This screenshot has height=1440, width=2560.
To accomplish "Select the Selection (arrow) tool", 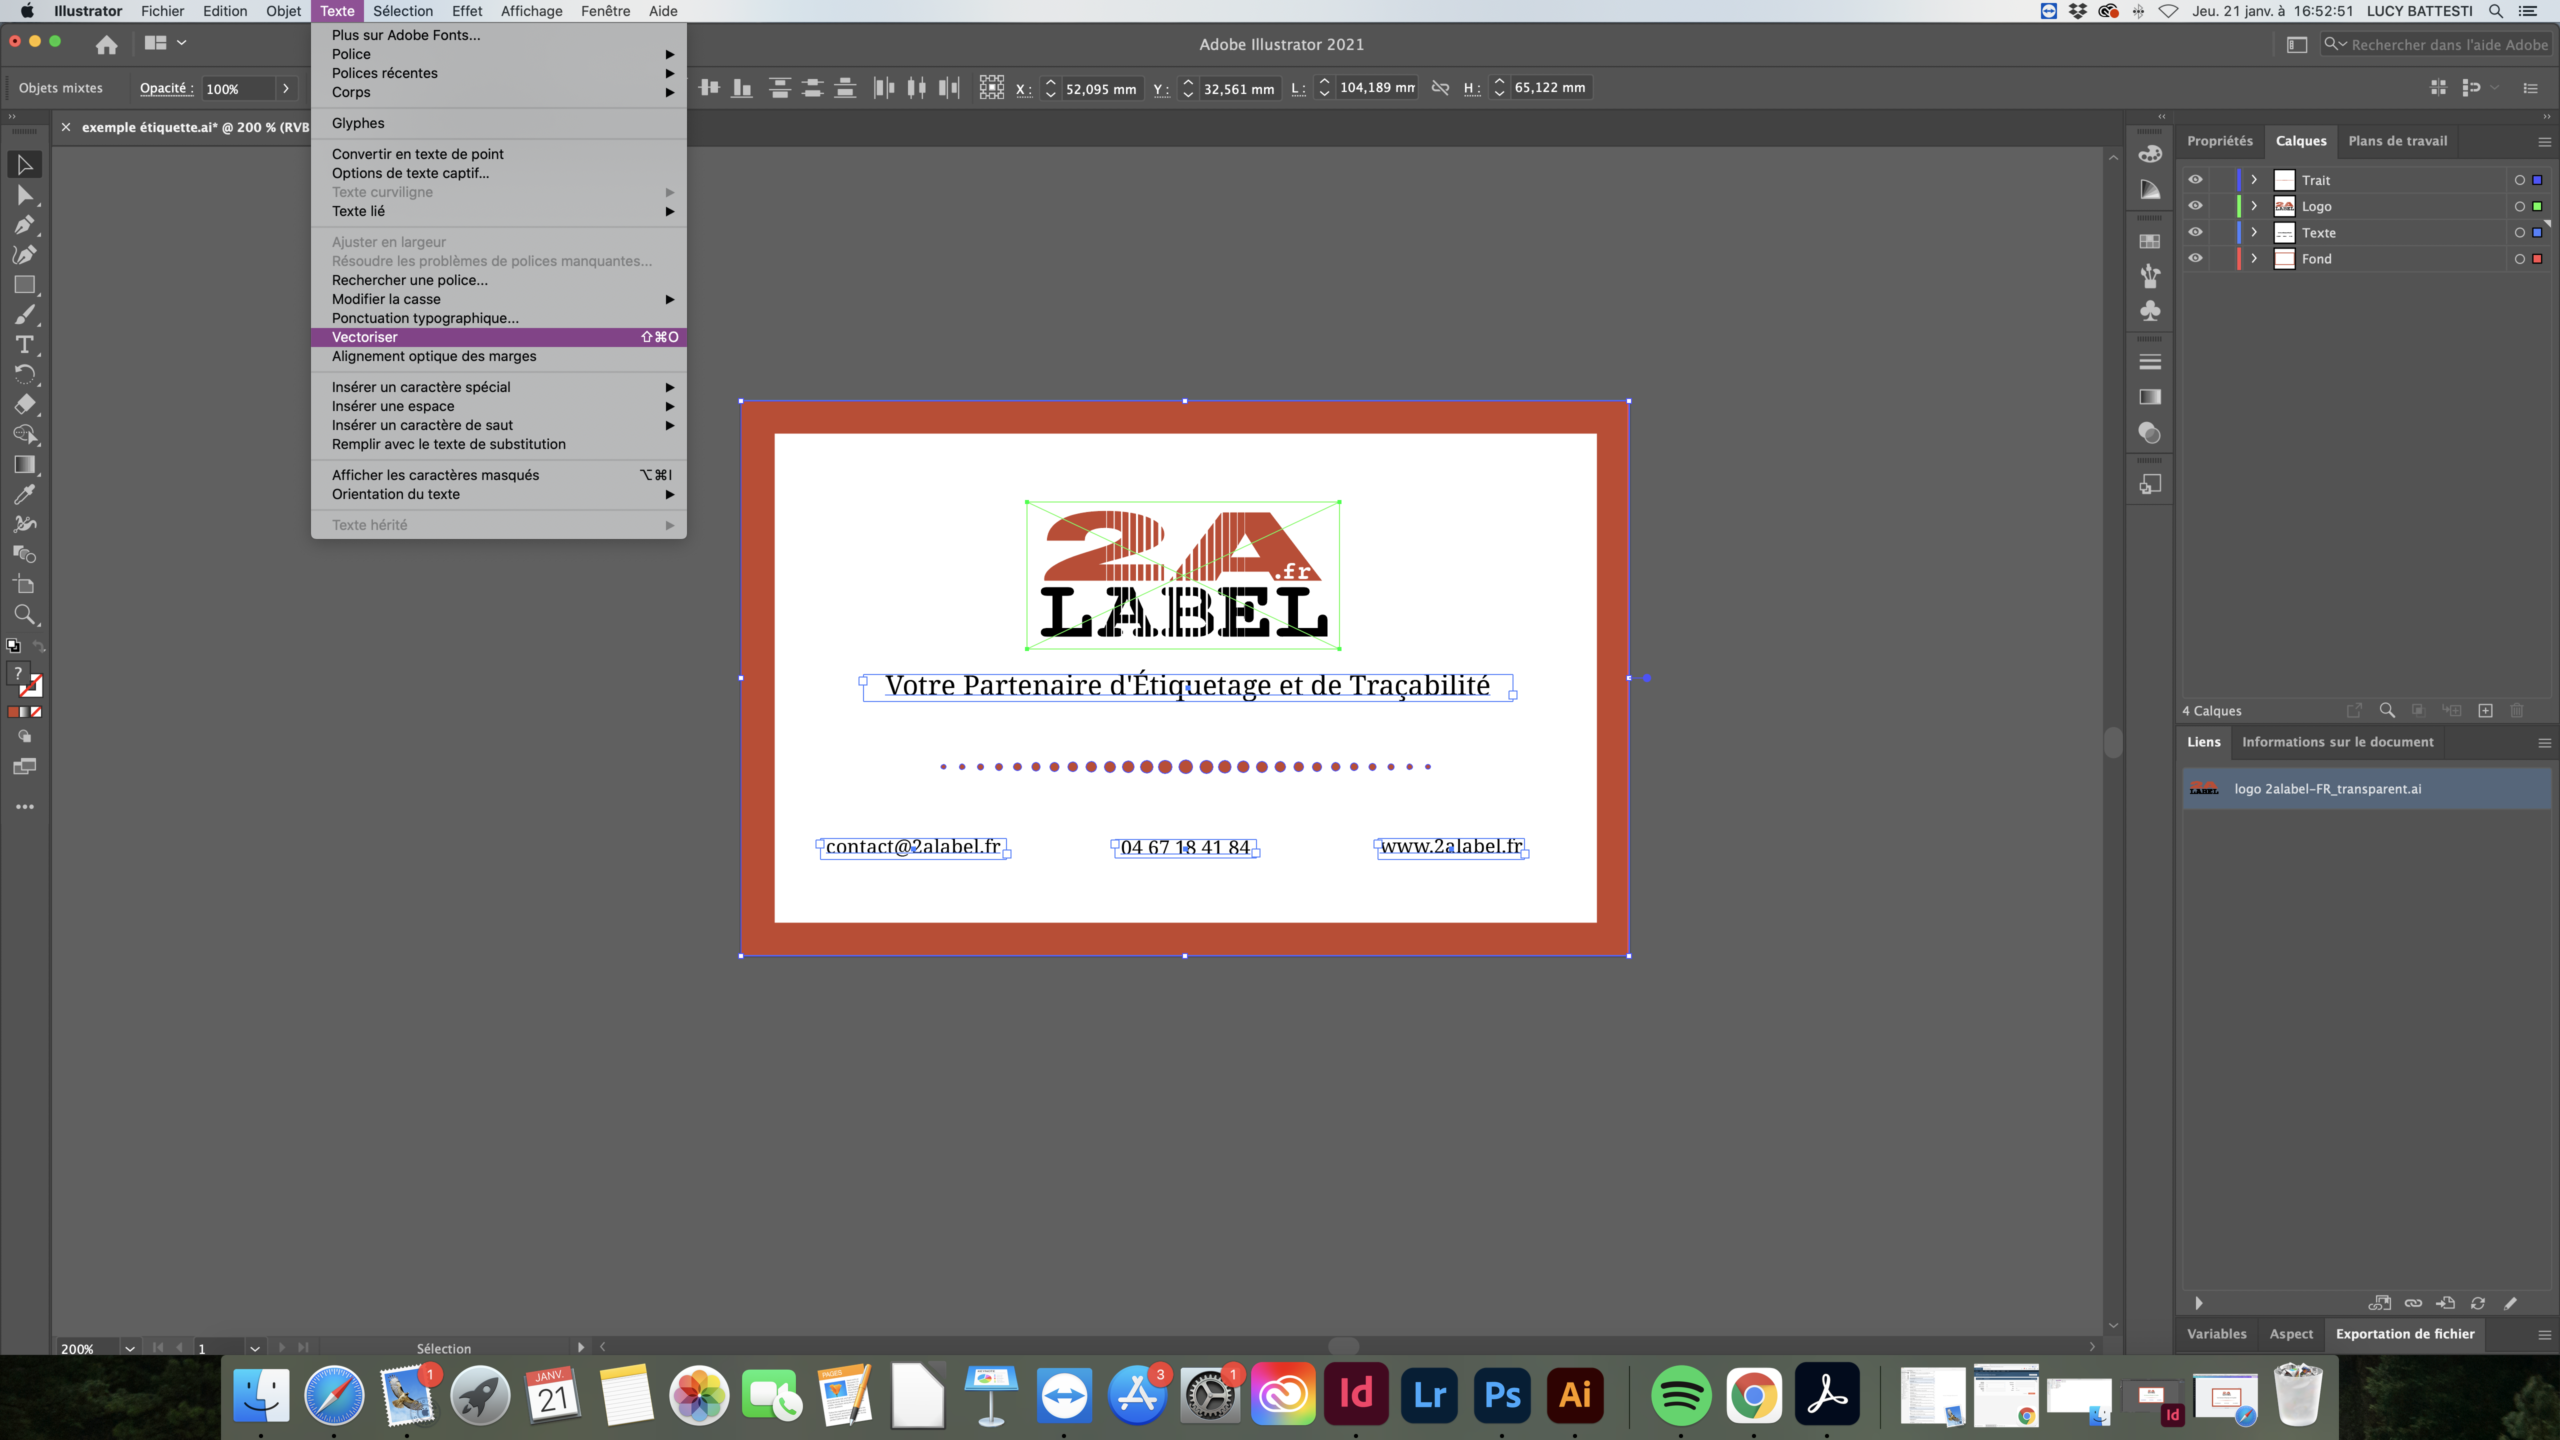I will (x=25, y=165).
